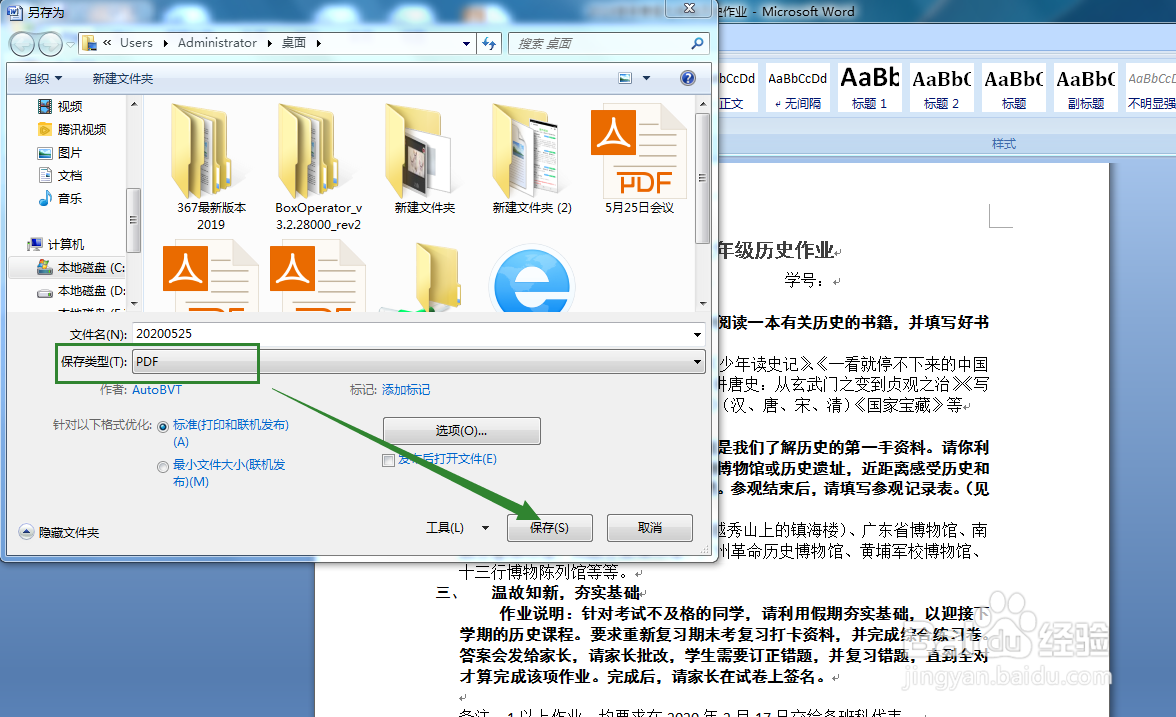Open the 新建文件夹 folder

pyautogui.click(x=424, y=160)
